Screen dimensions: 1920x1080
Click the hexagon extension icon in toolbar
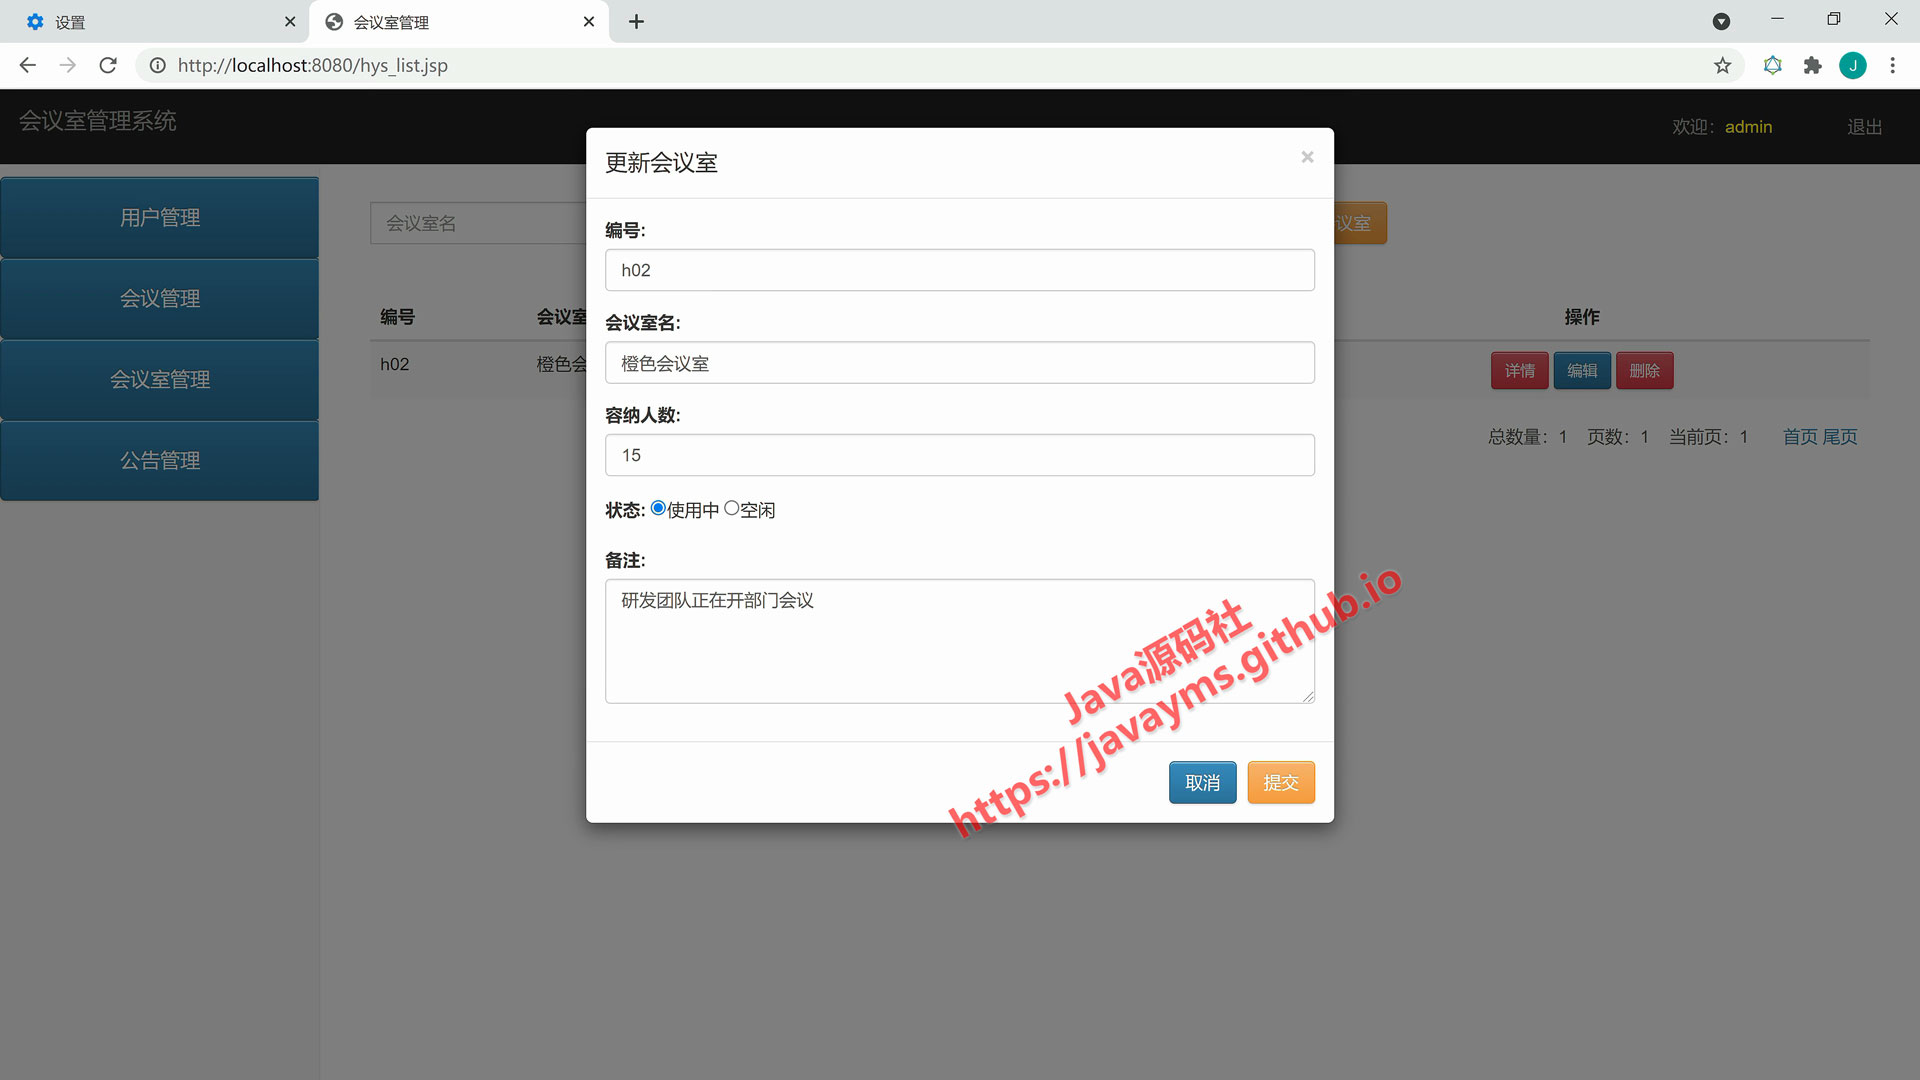[x=1772, y=65]
